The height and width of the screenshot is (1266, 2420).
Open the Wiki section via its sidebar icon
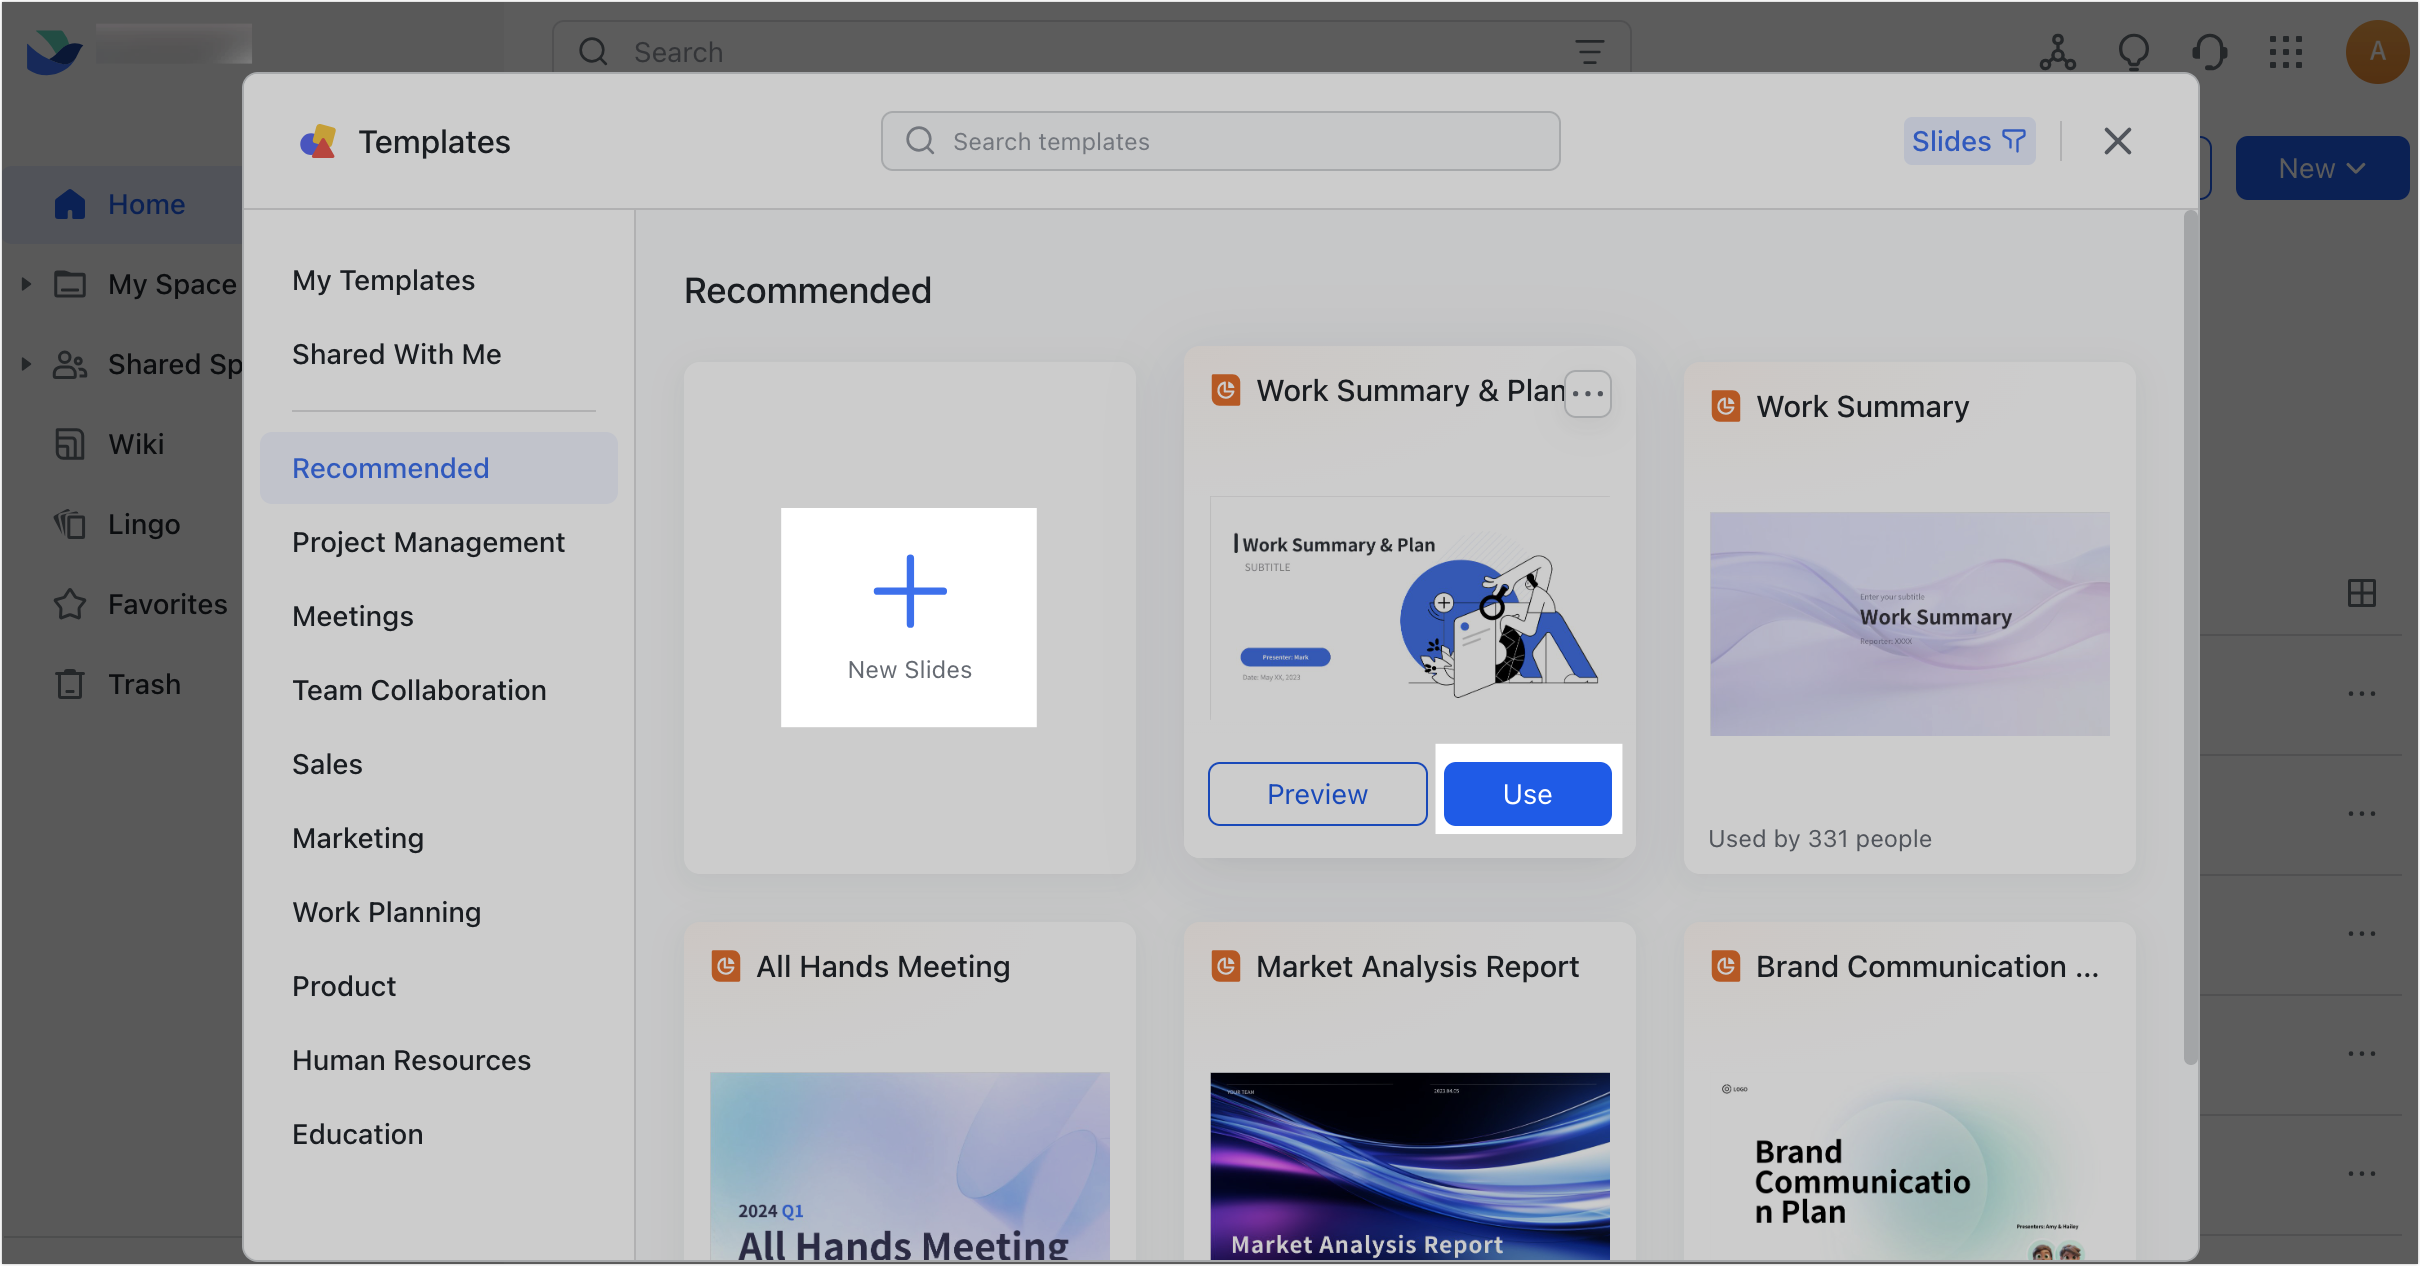click(69, 444)
